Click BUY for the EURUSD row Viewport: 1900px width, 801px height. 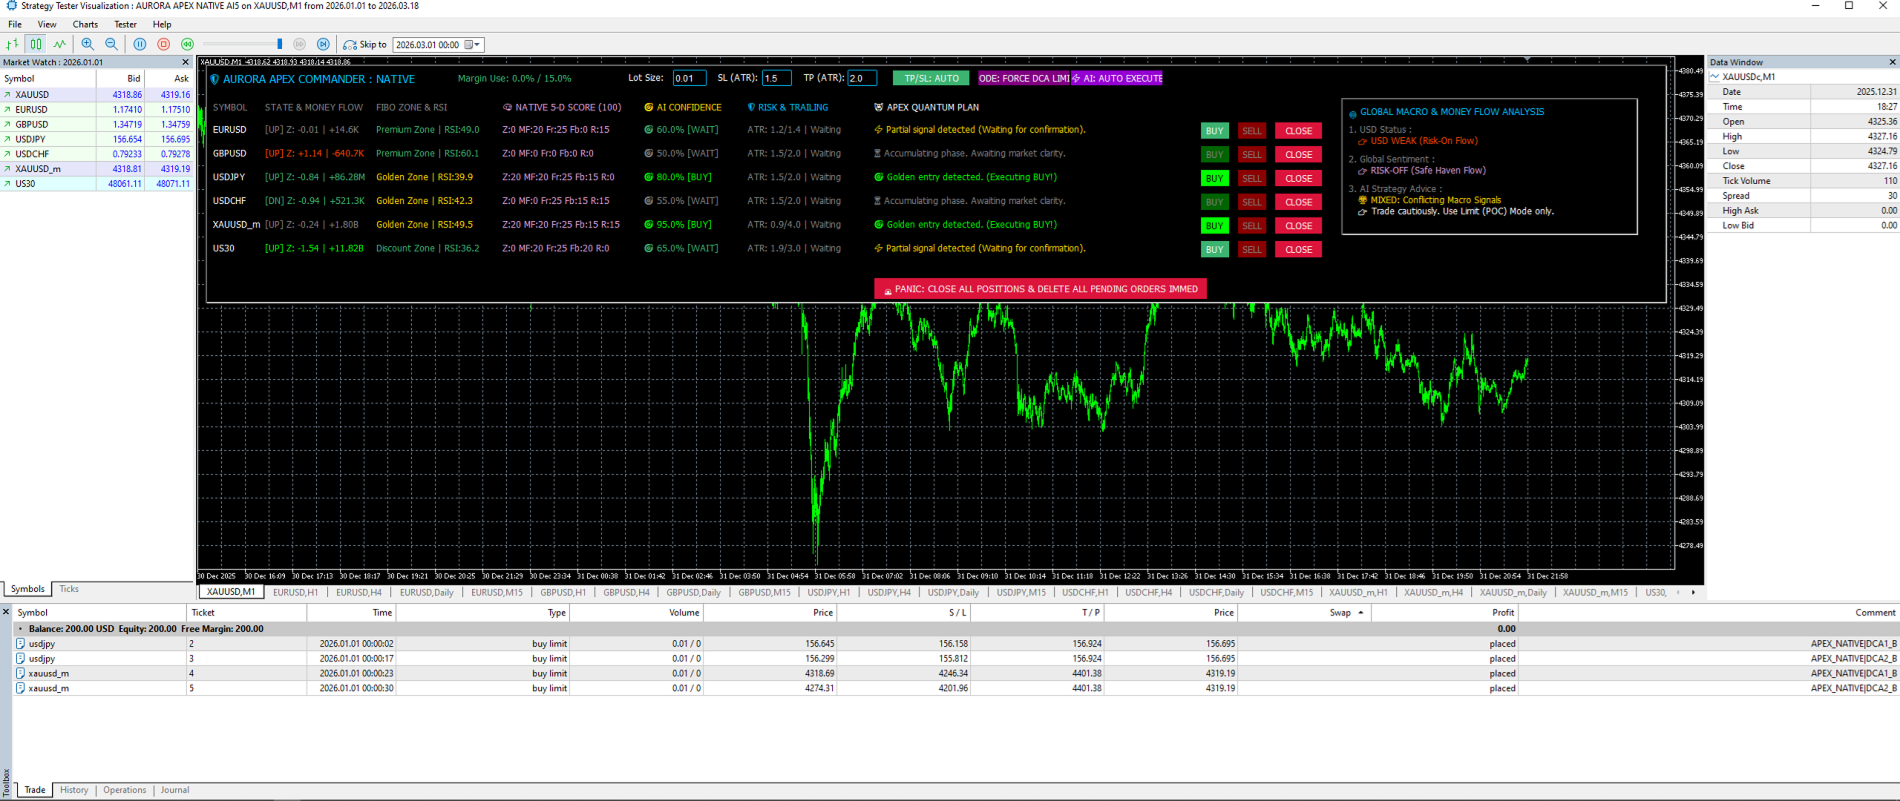(1214, 131)
